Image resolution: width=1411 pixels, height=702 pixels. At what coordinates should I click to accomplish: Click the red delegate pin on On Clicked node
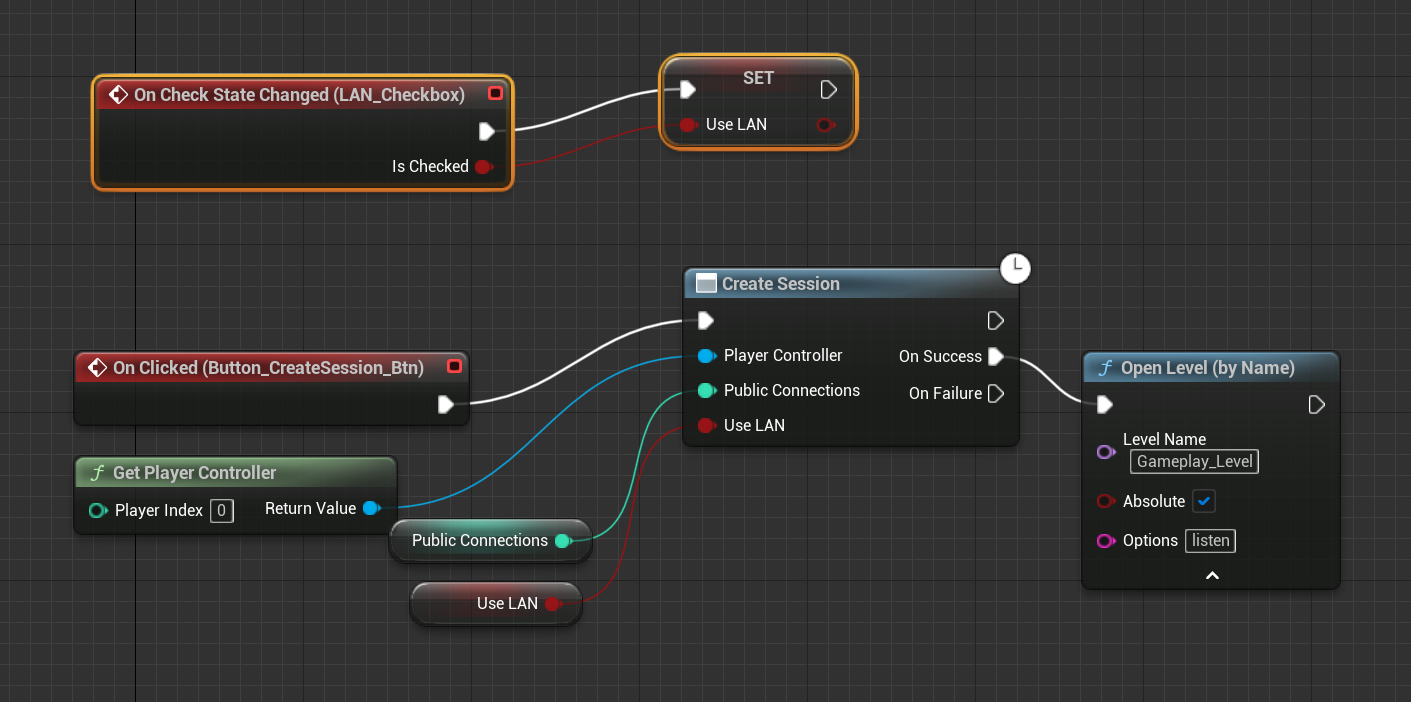(455, 367)
